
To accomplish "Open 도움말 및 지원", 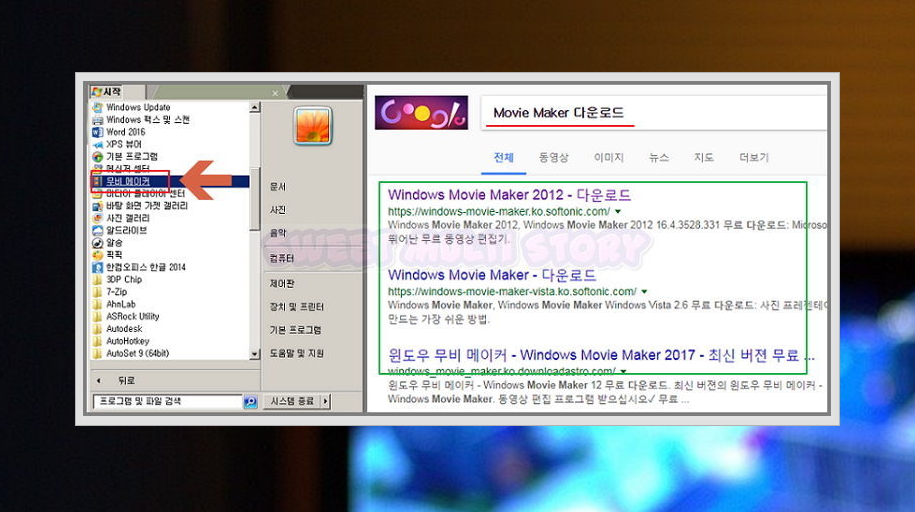I will 296,354.
